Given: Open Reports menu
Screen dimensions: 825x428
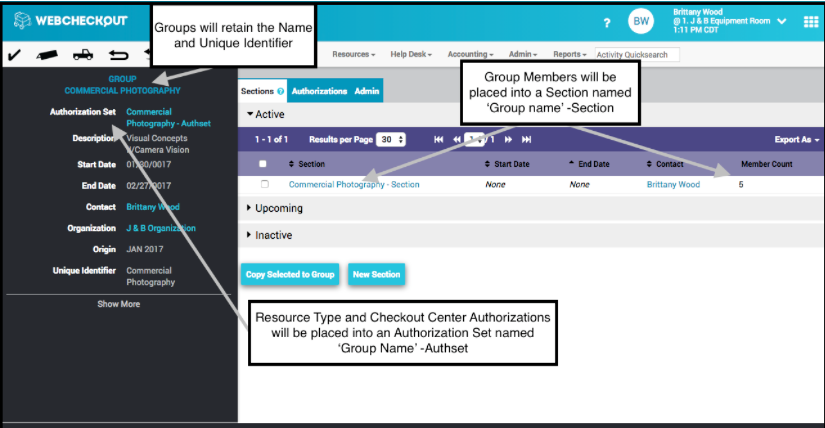Looking at the screenshot, I should coord(569,54).
